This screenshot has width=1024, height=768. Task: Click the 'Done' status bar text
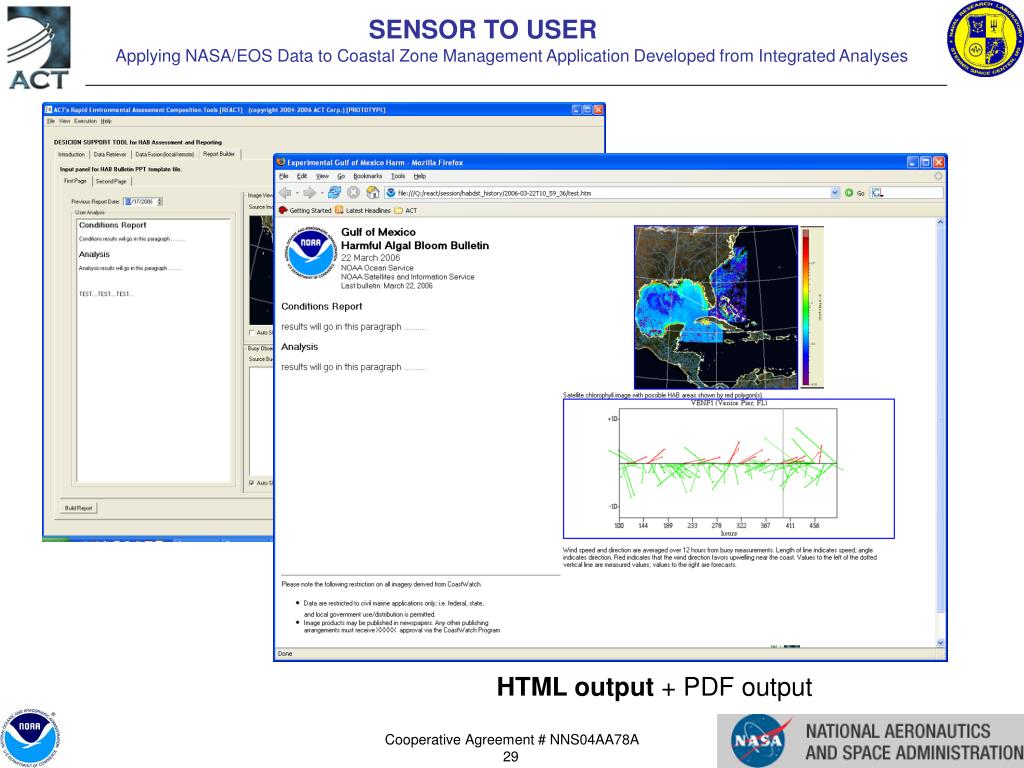click(x=285, y=653)
